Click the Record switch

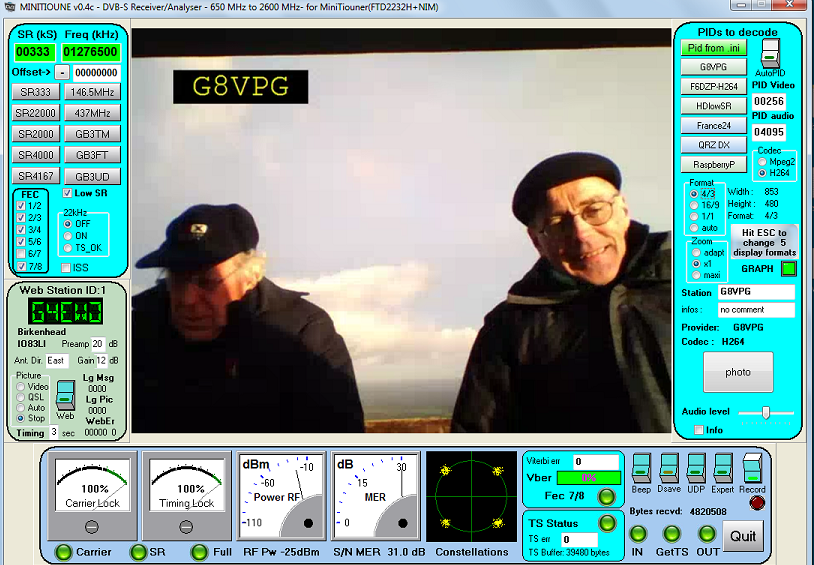[x=752, y=471]
